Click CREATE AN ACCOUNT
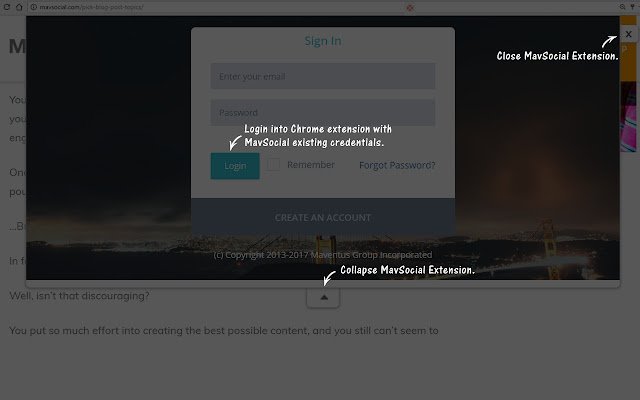640x400 pixels. [323, 218]
